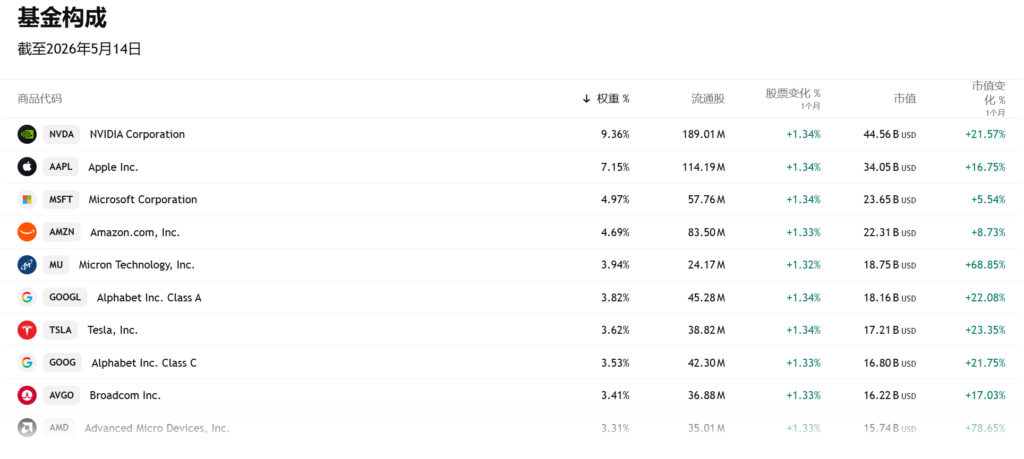Open the NVDA ticker badge
This screenshot has width=1024, height=459.
tap(62, 135)
